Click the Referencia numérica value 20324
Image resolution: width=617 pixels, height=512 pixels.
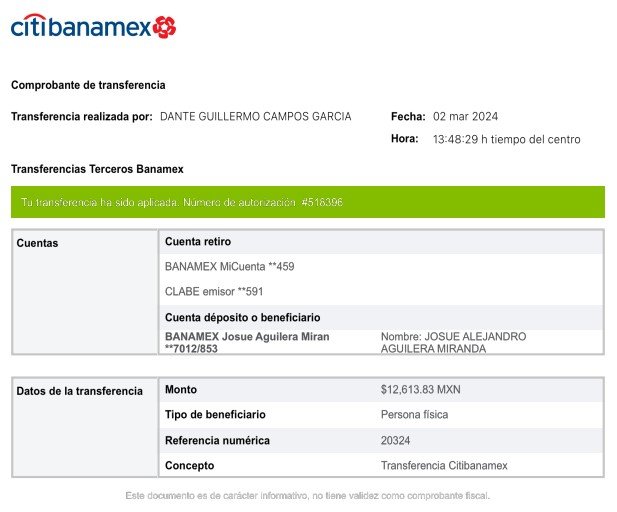(x=395, y=440)
